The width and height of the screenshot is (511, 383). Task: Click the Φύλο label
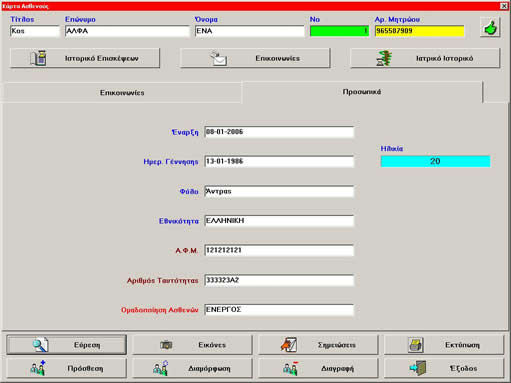point(189,192)
